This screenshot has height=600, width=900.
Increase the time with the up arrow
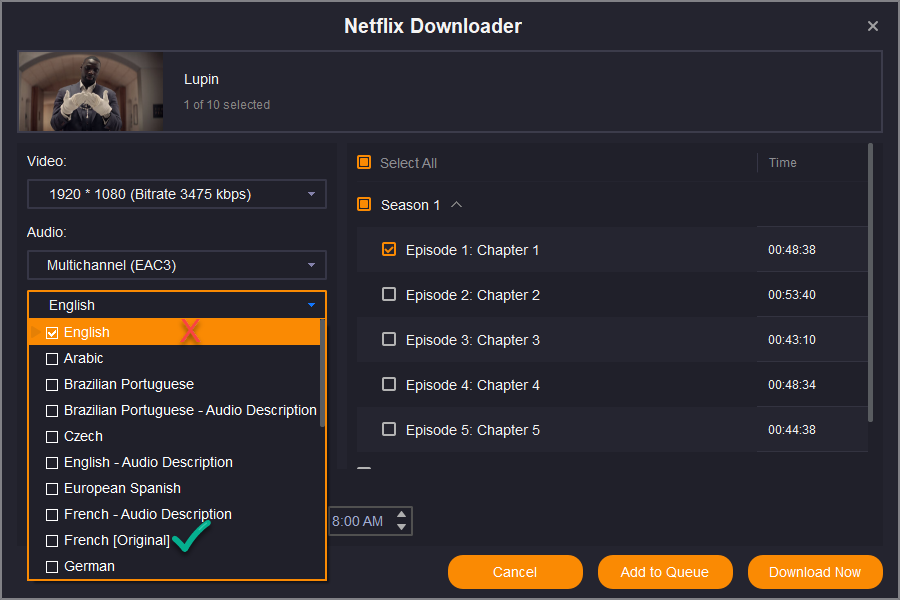402,514
